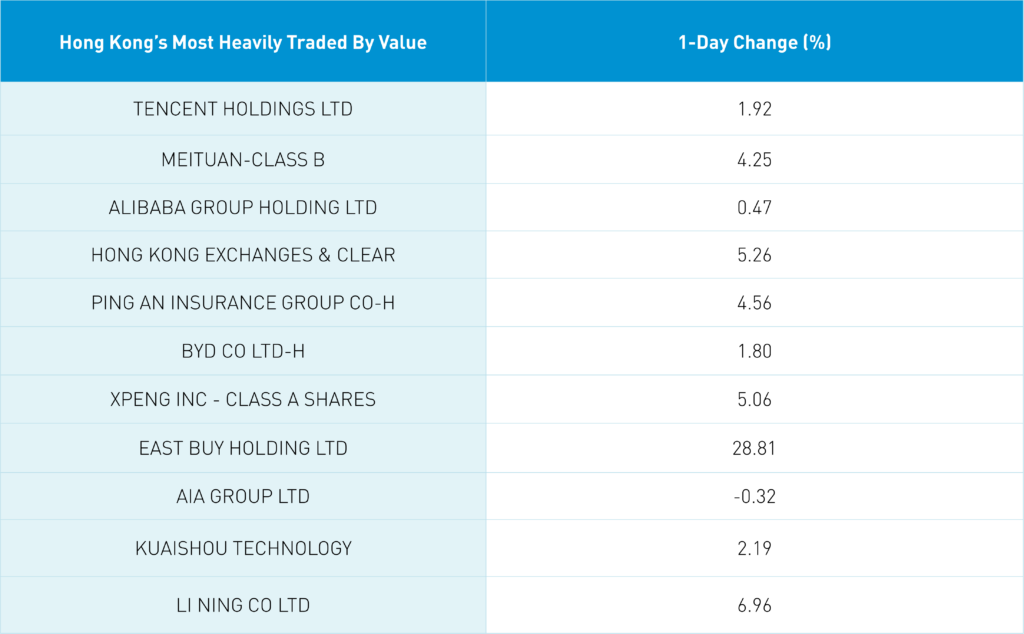Click the 1-Day Change (%) column header
Screen dimensions: 1024x634
click(x=754, y=42)
